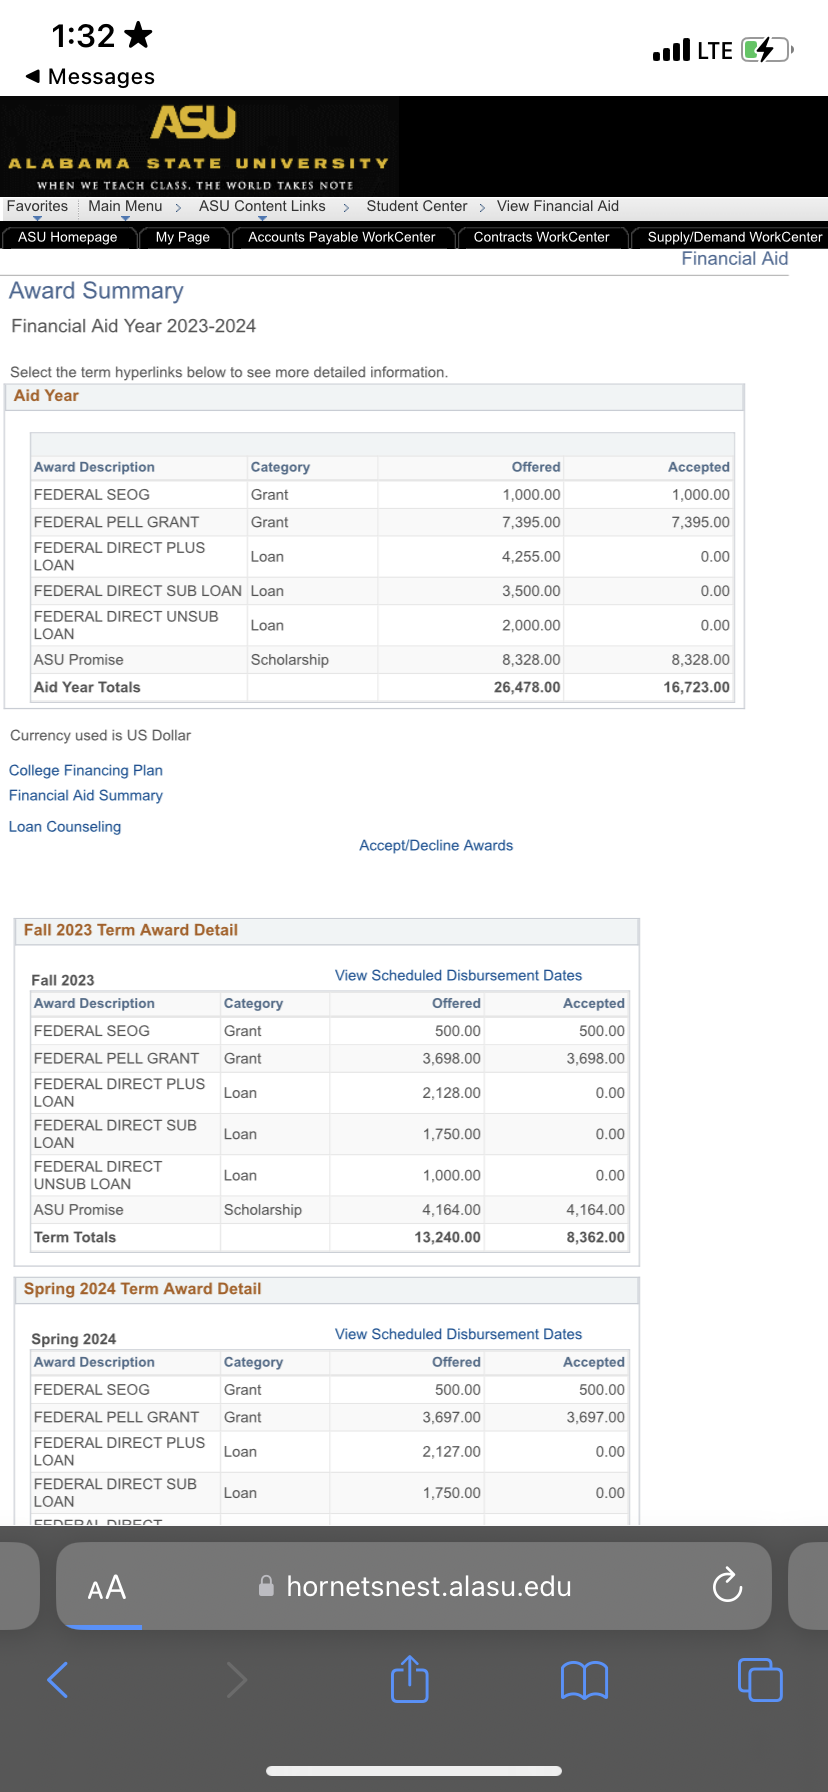Image resolution: width=828 pixels, height=1792 pixels.
Task: Tap Financial Aid Year 2023-2024 text
Action: (x=134, y=326)
